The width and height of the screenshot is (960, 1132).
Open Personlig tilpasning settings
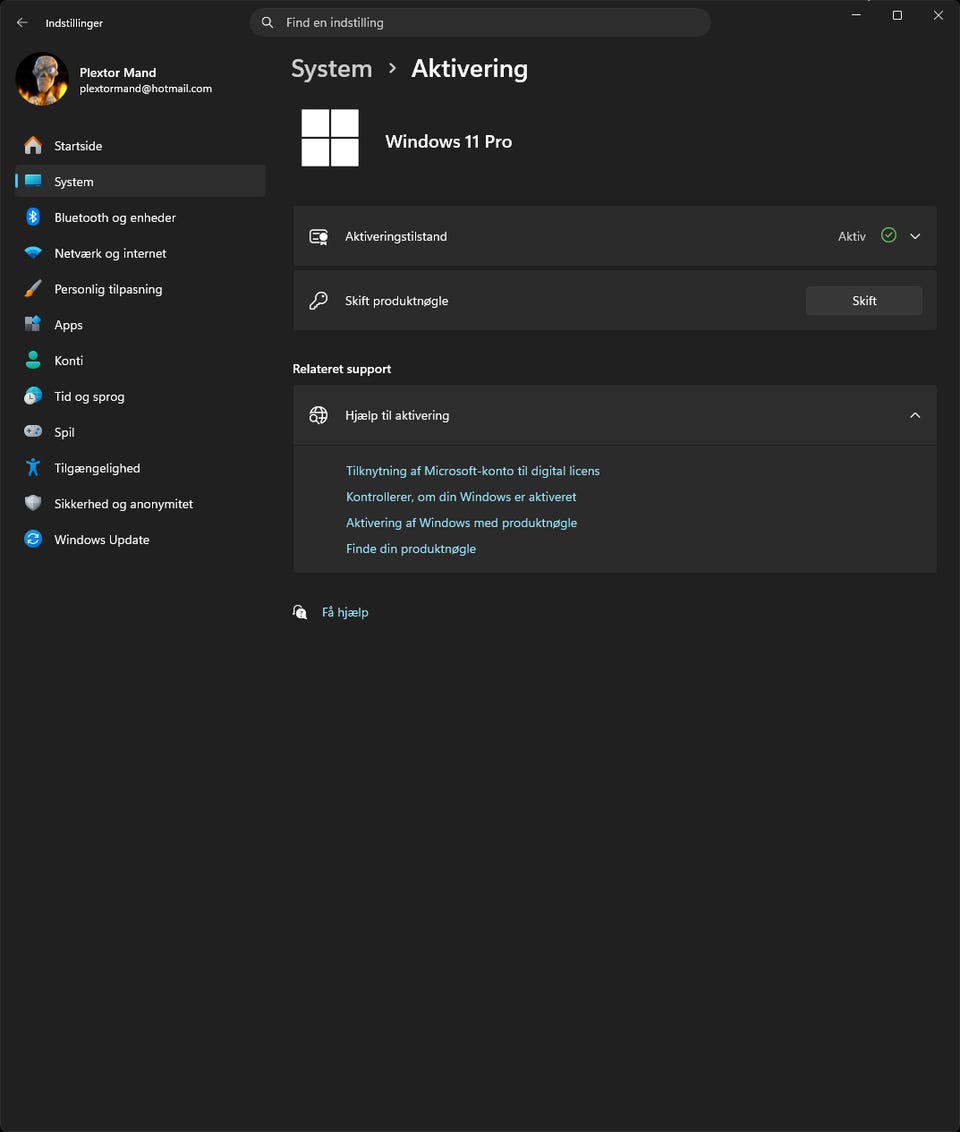pyautogui.click(x=140, y=289)
